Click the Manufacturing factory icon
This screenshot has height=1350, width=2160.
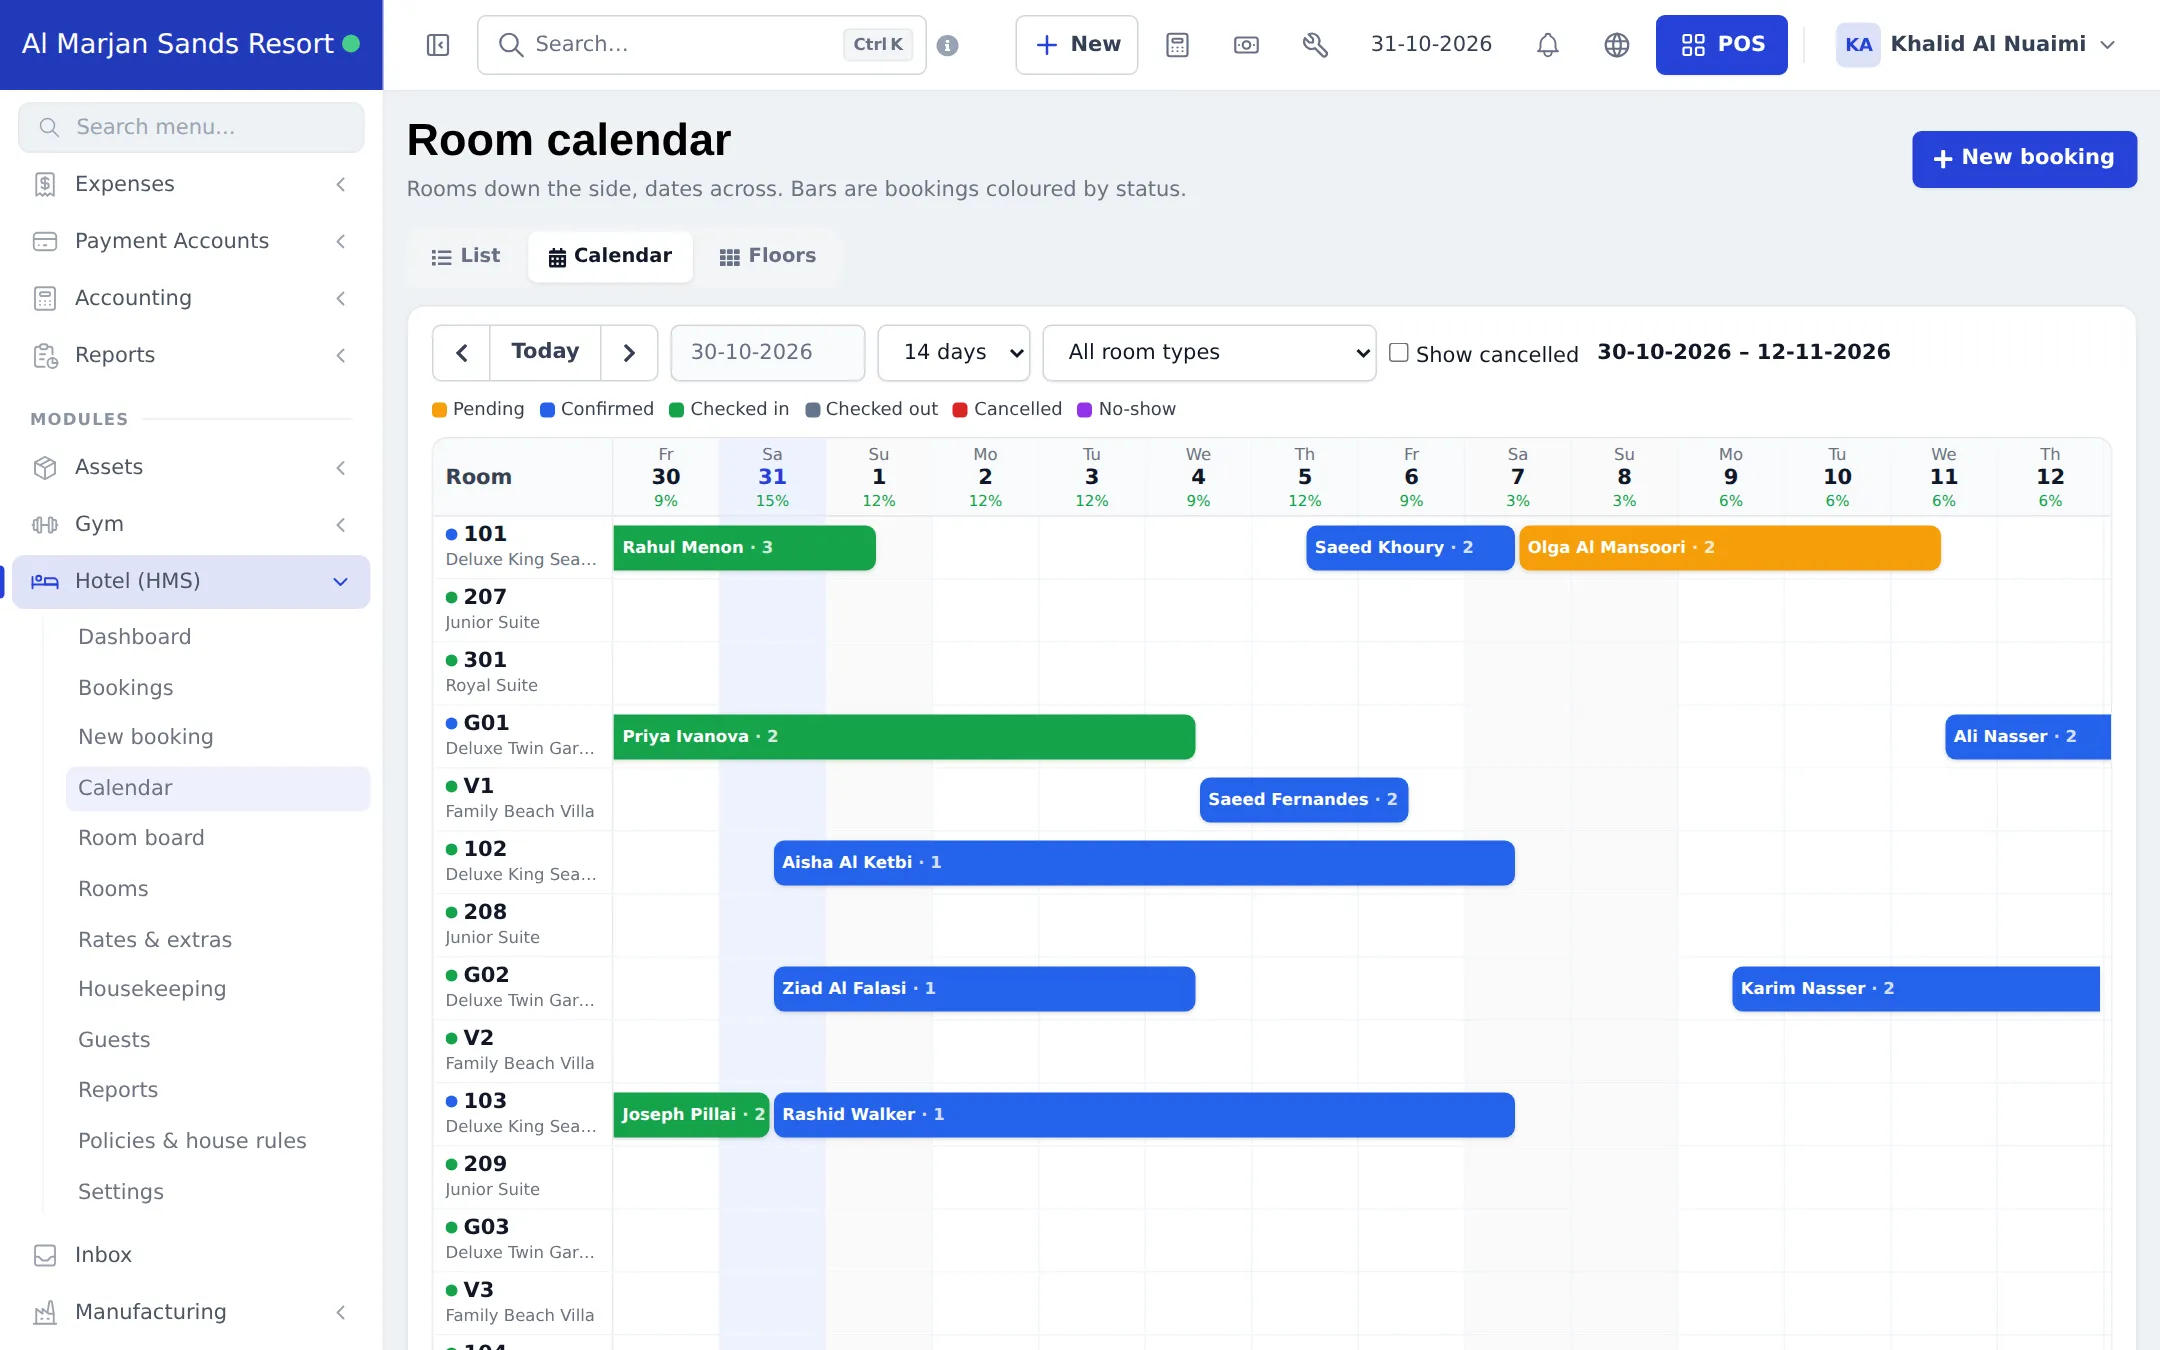(x=45, y=1312)
